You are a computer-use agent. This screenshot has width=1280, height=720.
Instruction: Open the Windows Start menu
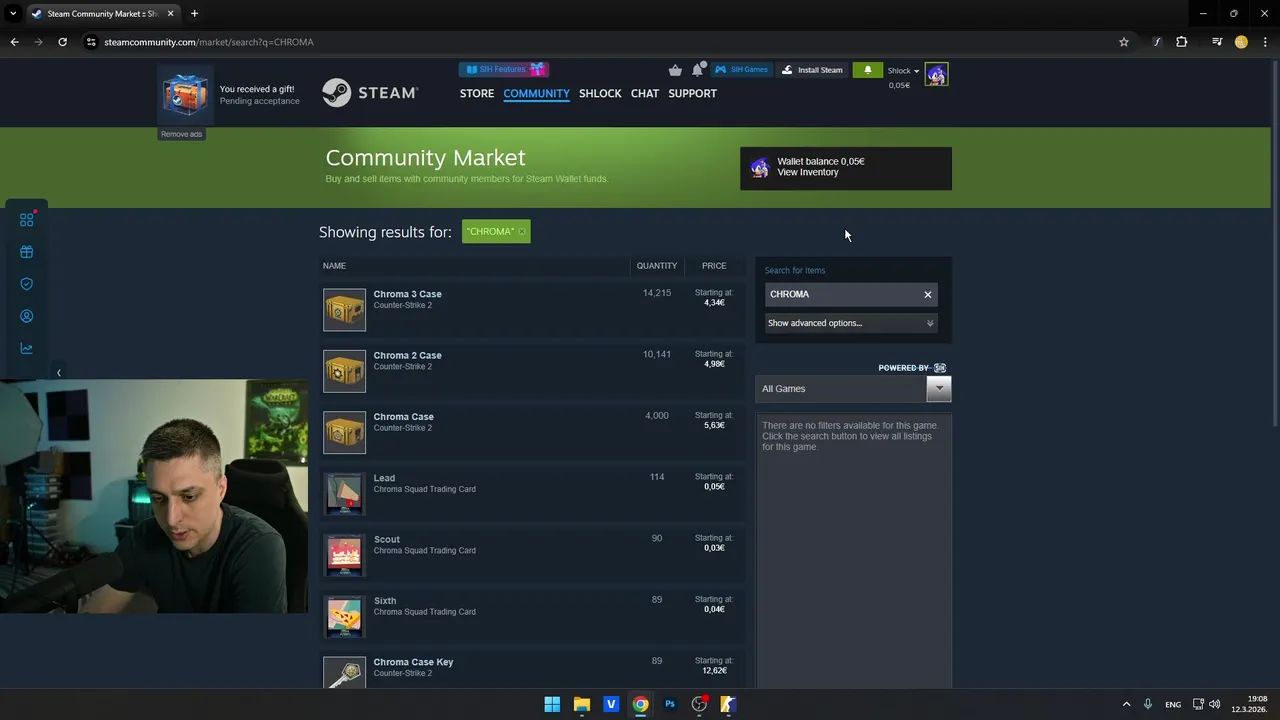pyautogui.click(x=552, y=704)
